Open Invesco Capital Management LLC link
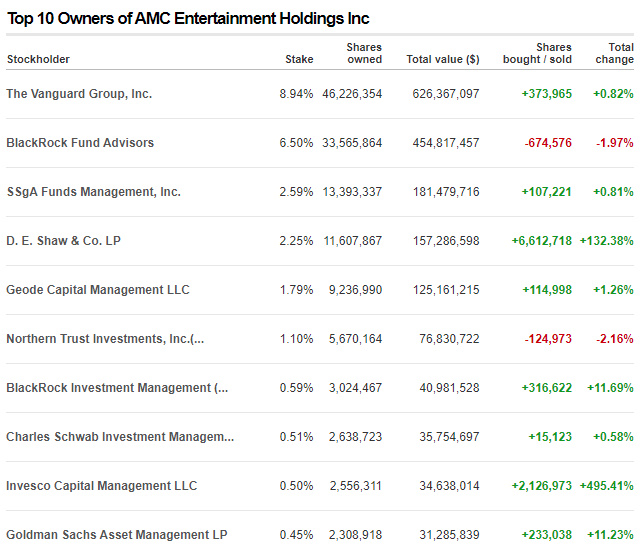The height and width of the screenshot is (551, 640). [x=102, y=486]
